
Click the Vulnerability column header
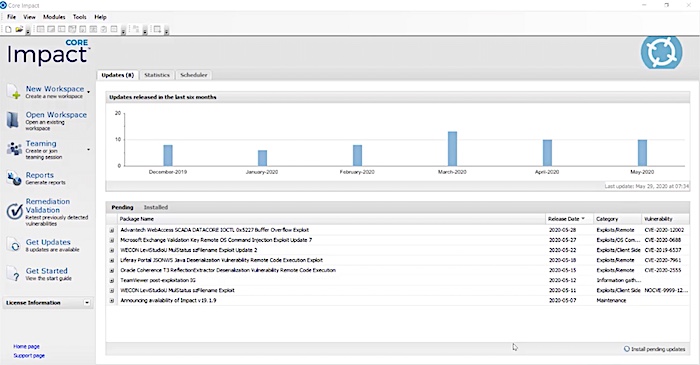point(665,219)
